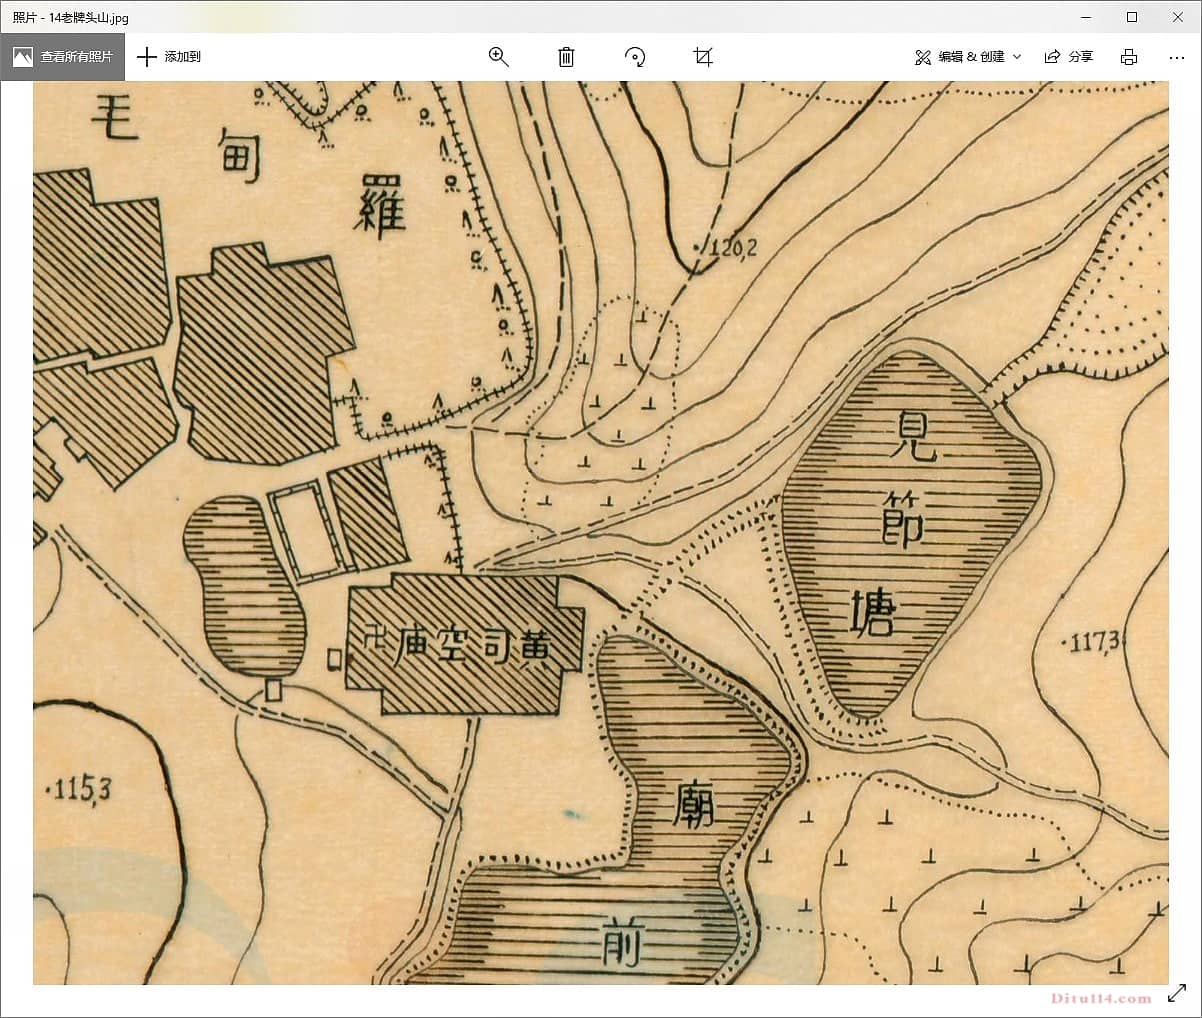Click the 14老牌头山.jpg window title

pos(70,17)
